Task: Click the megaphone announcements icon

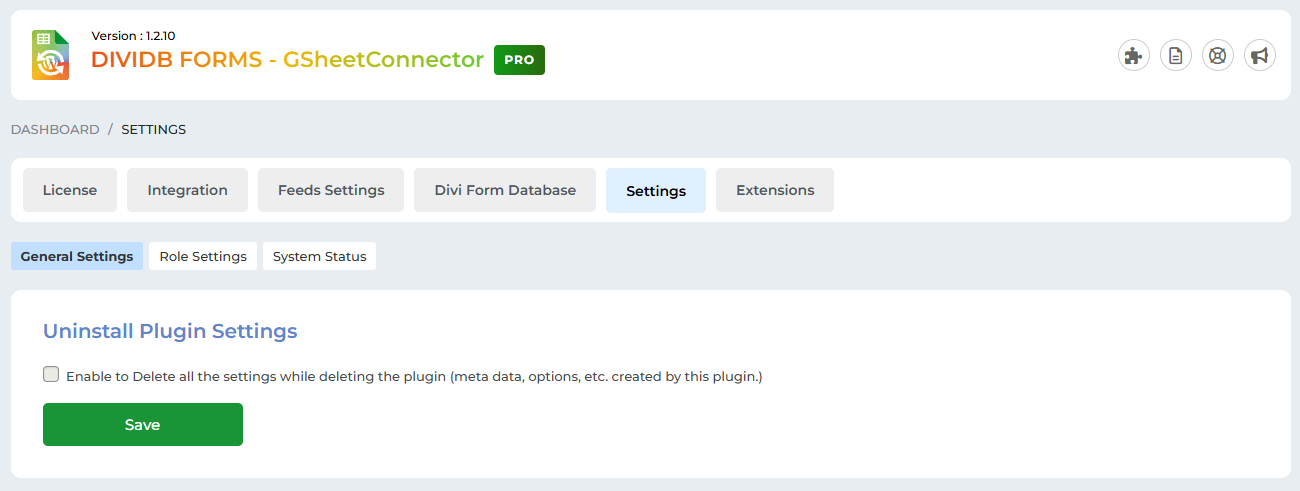Action: click(x=1259, y=56)
